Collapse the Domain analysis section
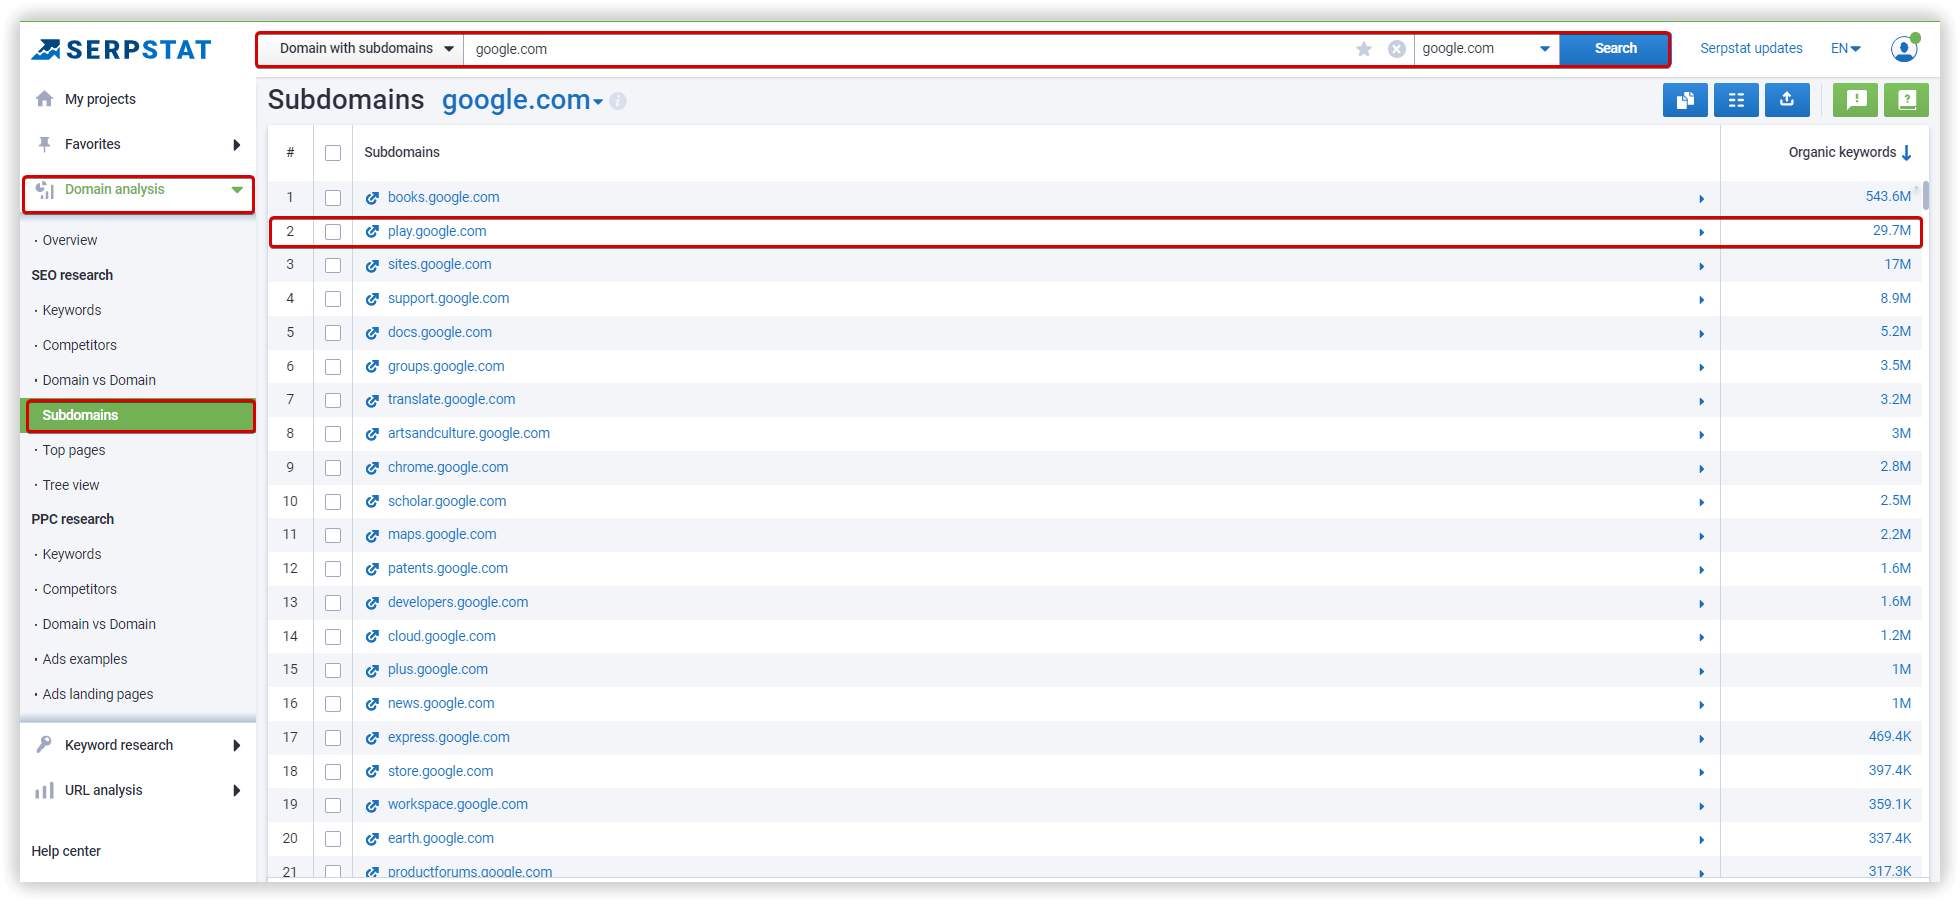The width and height of the screenshot is (1960, 902). point(237,190)
